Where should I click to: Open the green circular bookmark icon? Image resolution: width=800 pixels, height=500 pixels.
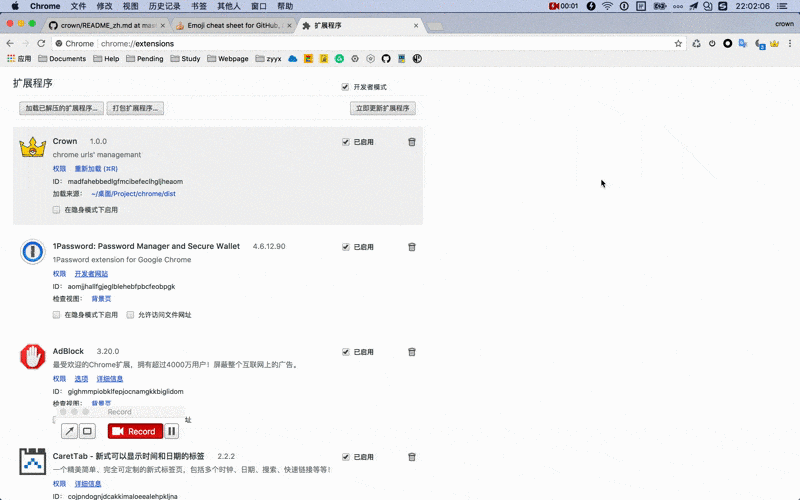tap(339, 59)
